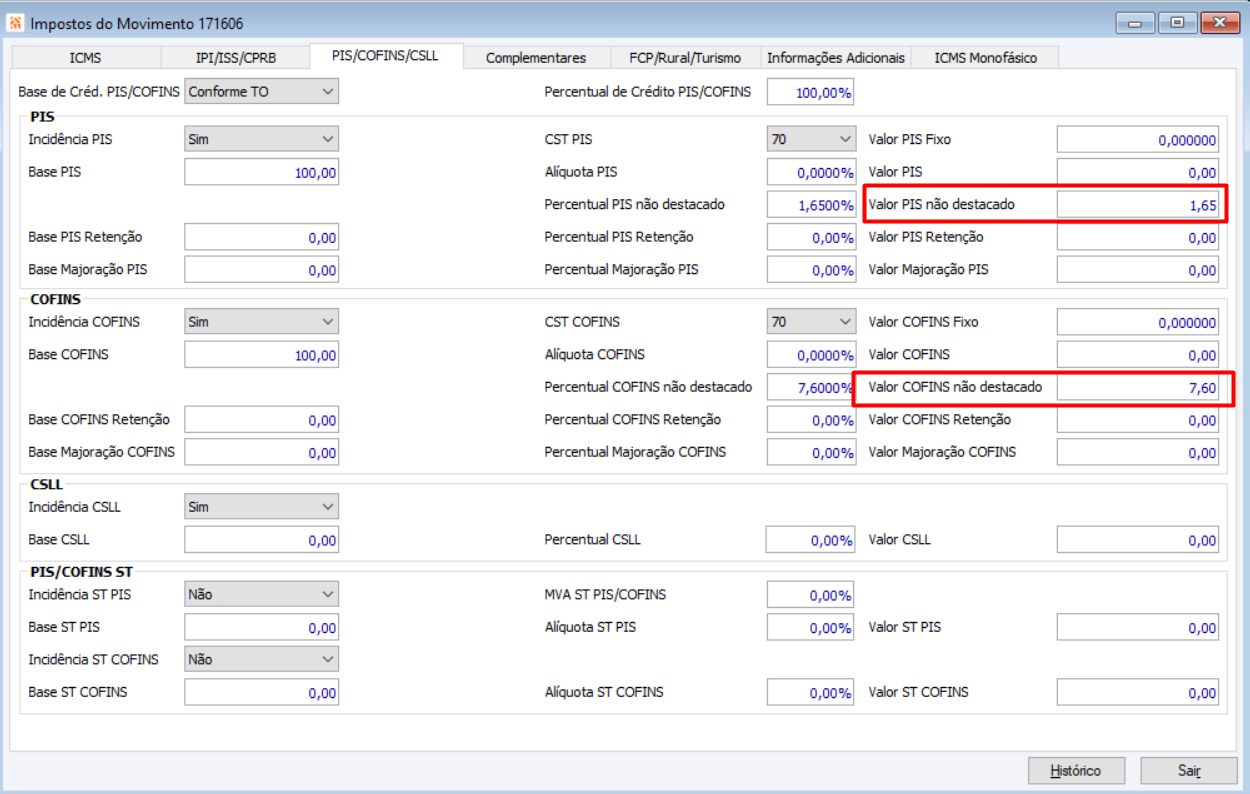Minimize the Impostos do Movimento window

(x=1135, y=23)
